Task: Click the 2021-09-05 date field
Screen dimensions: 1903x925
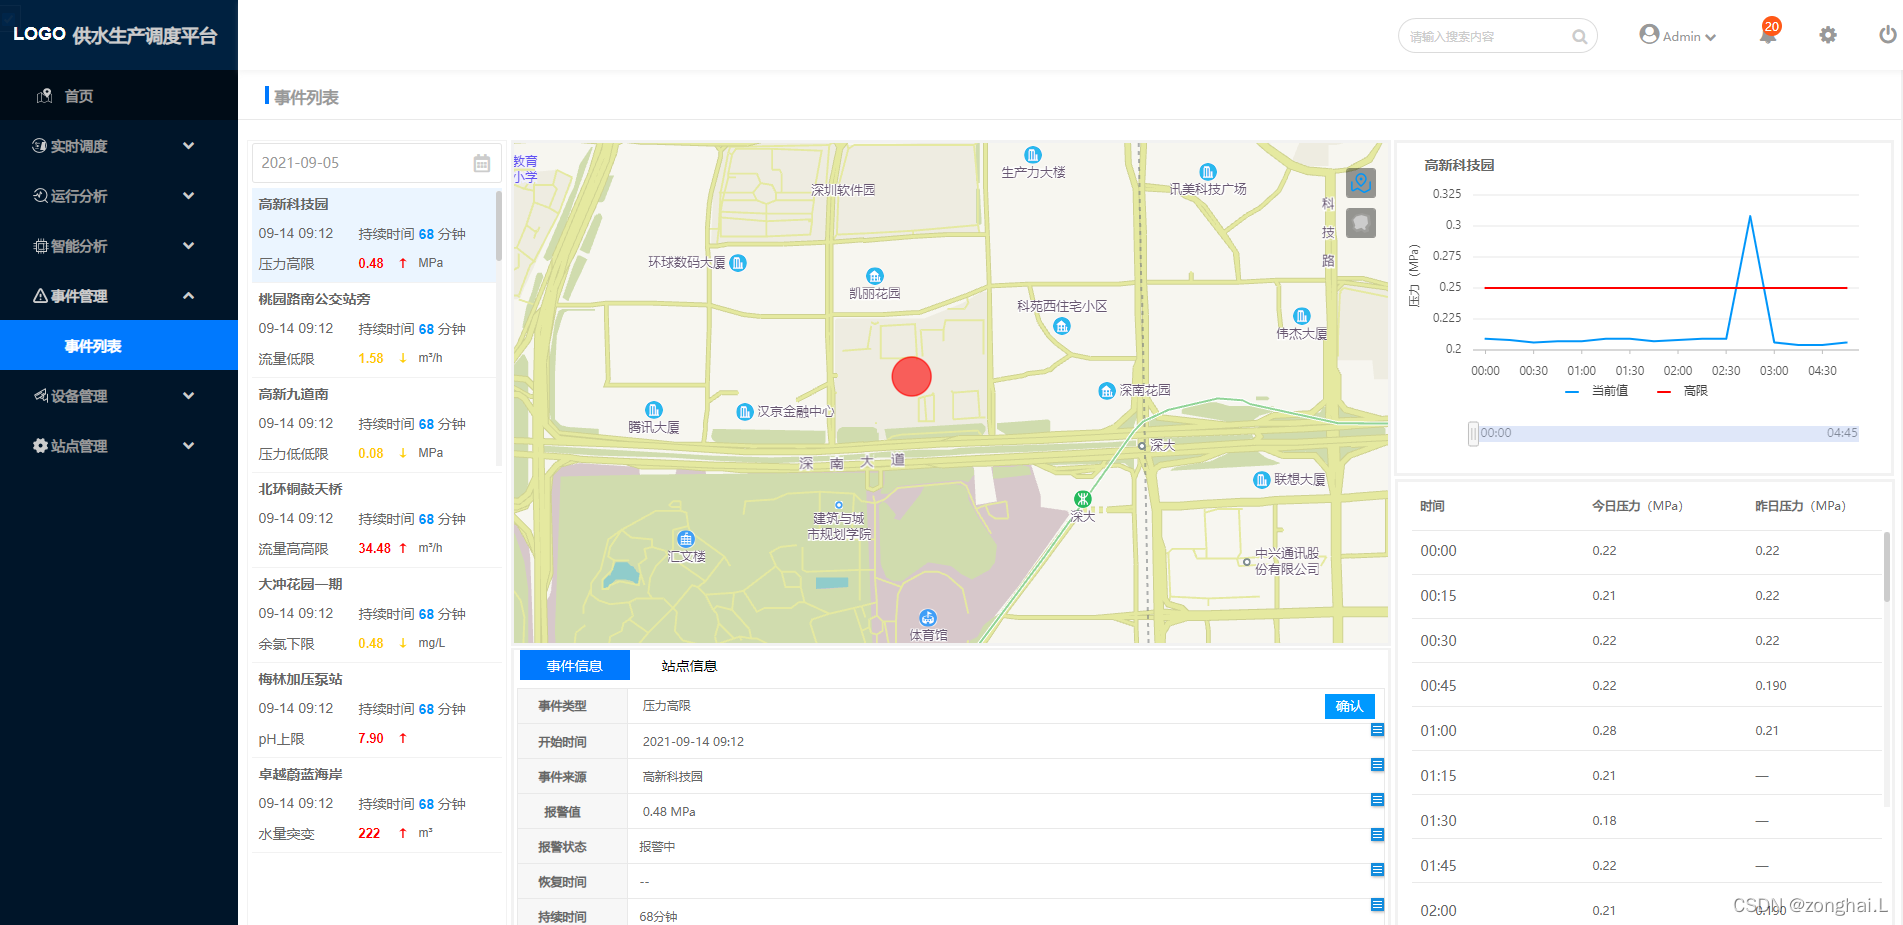Action: click(x=375, y=163)
